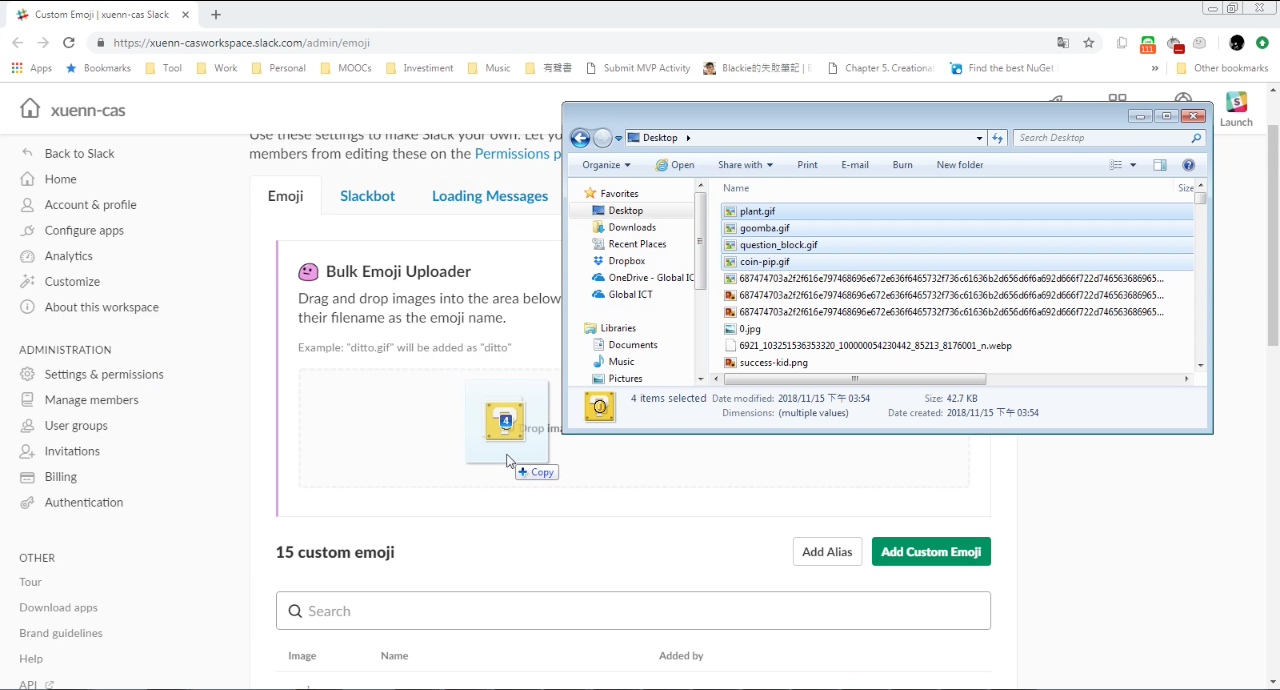Expand the Share with dropdown in Explorer

point(745,165)
